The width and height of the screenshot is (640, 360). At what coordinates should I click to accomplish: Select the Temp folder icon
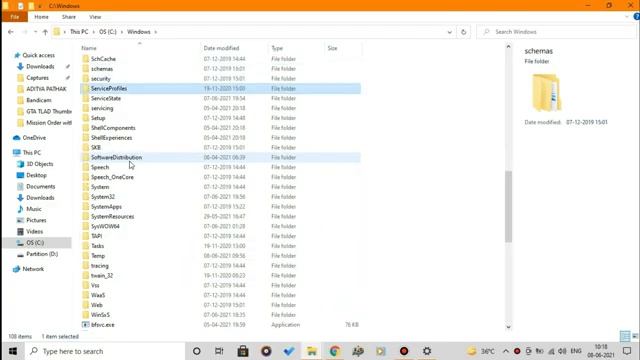tap(85, 256)
